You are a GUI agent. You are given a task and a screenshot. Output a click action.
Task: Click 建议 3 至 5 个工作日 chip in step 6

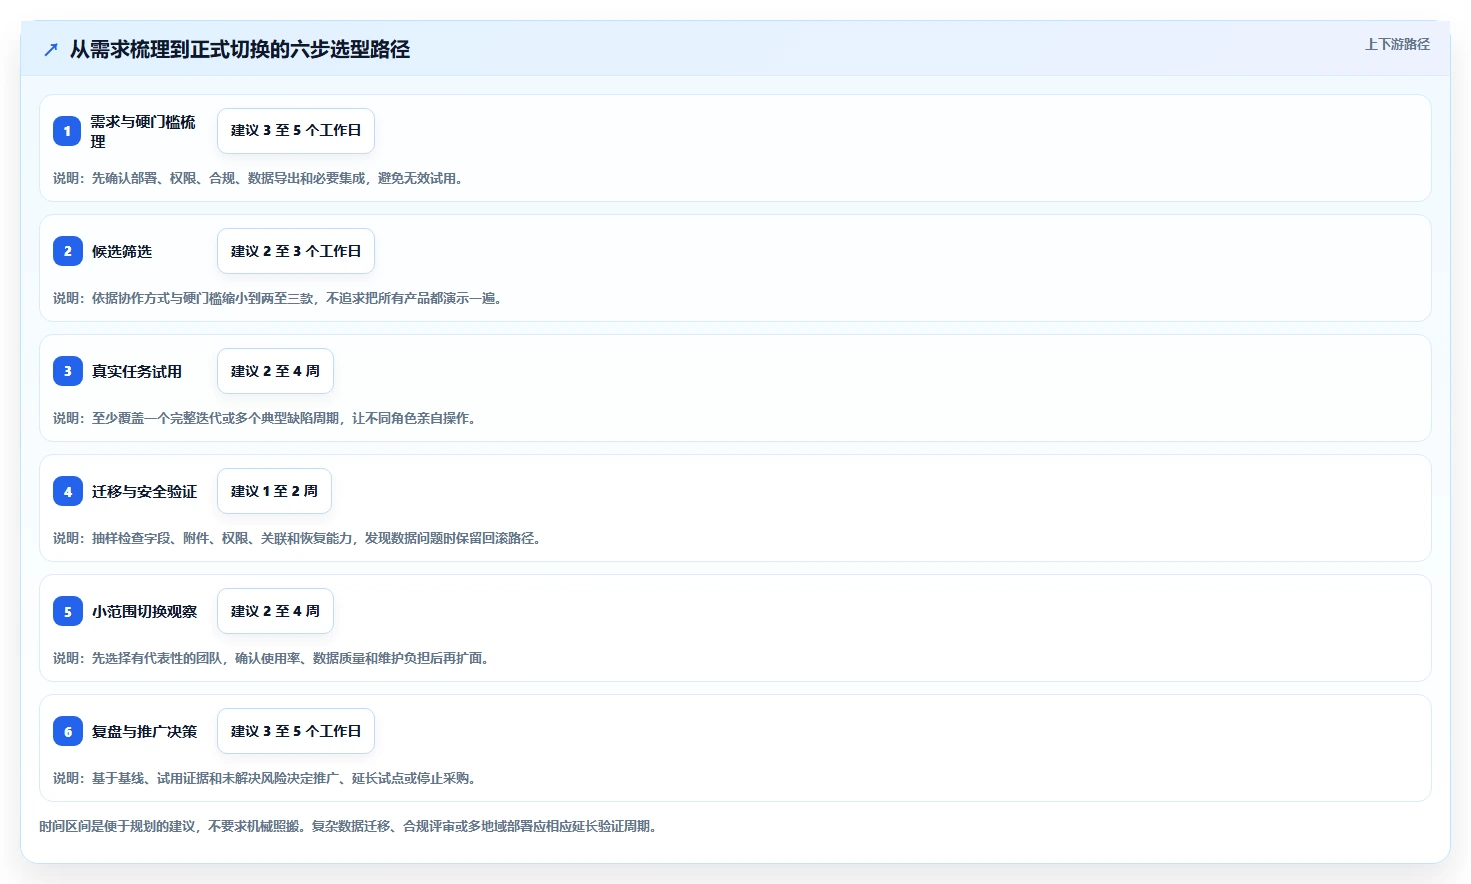click(296, 731)
